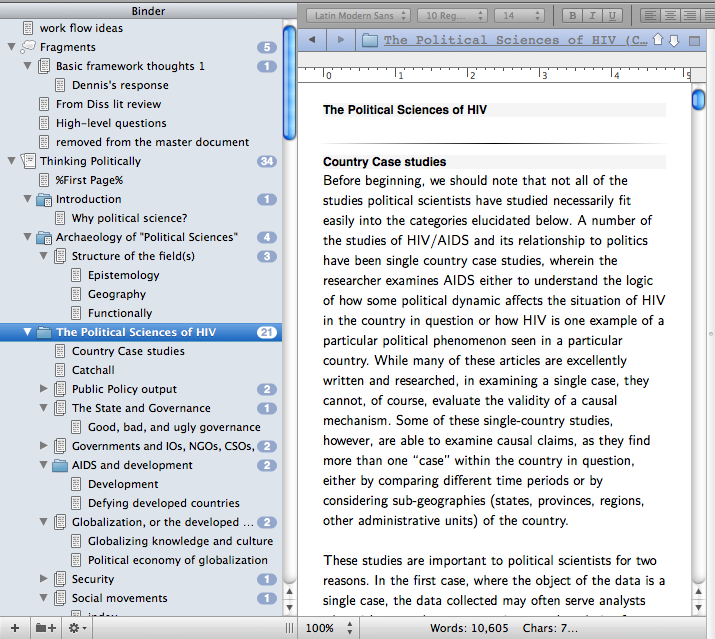Open the font size 14 dropdown
This screenshot has height=639, width=715.
coord(519,16)
